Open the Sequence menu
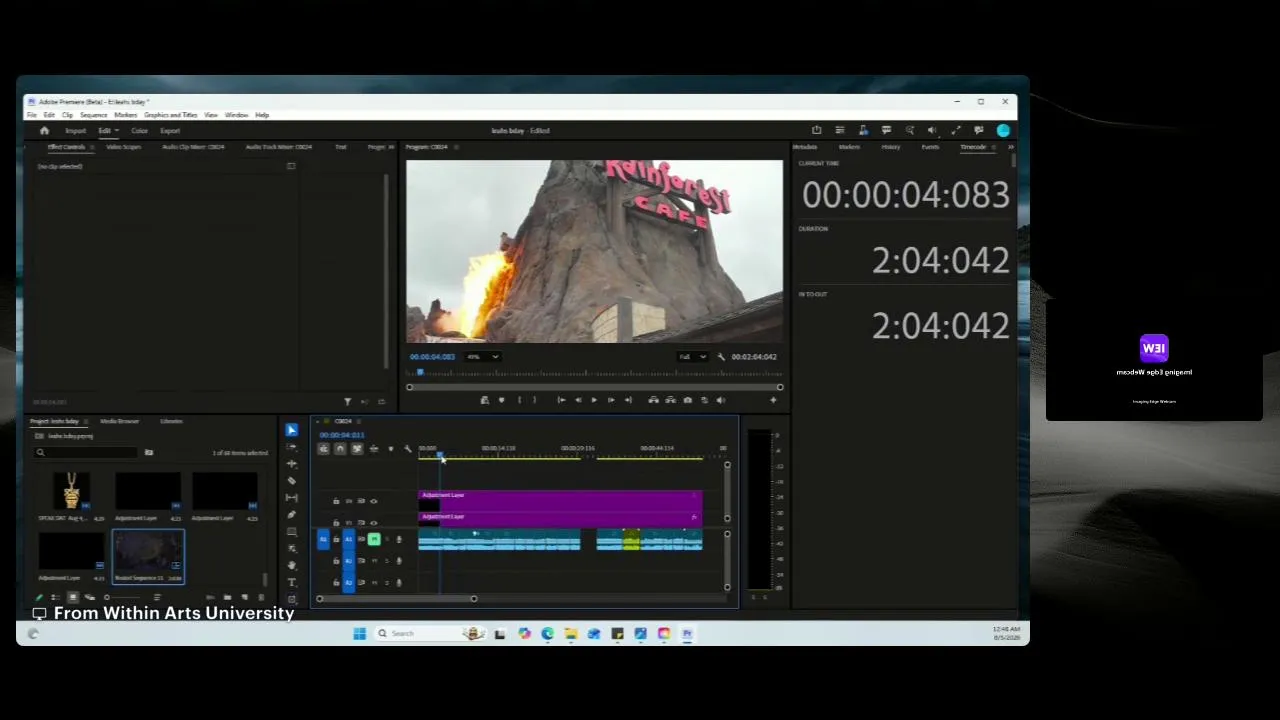1280x720 pixels. [93, 115]
